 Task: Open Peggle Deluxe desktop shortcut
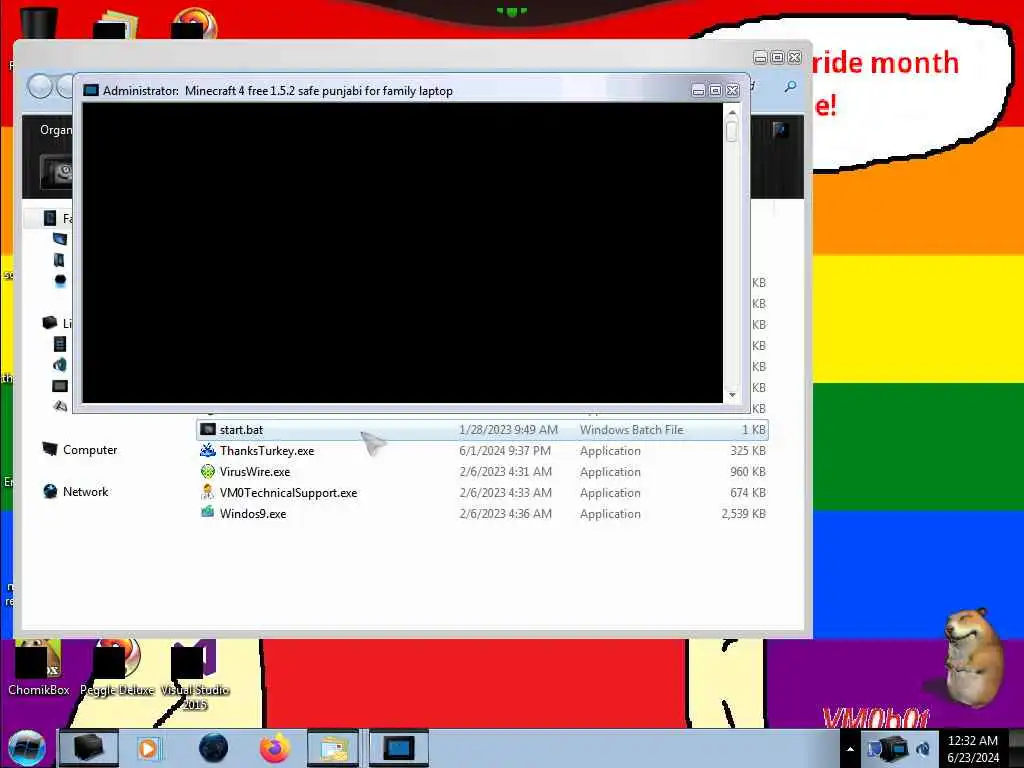tap(118, 668)
